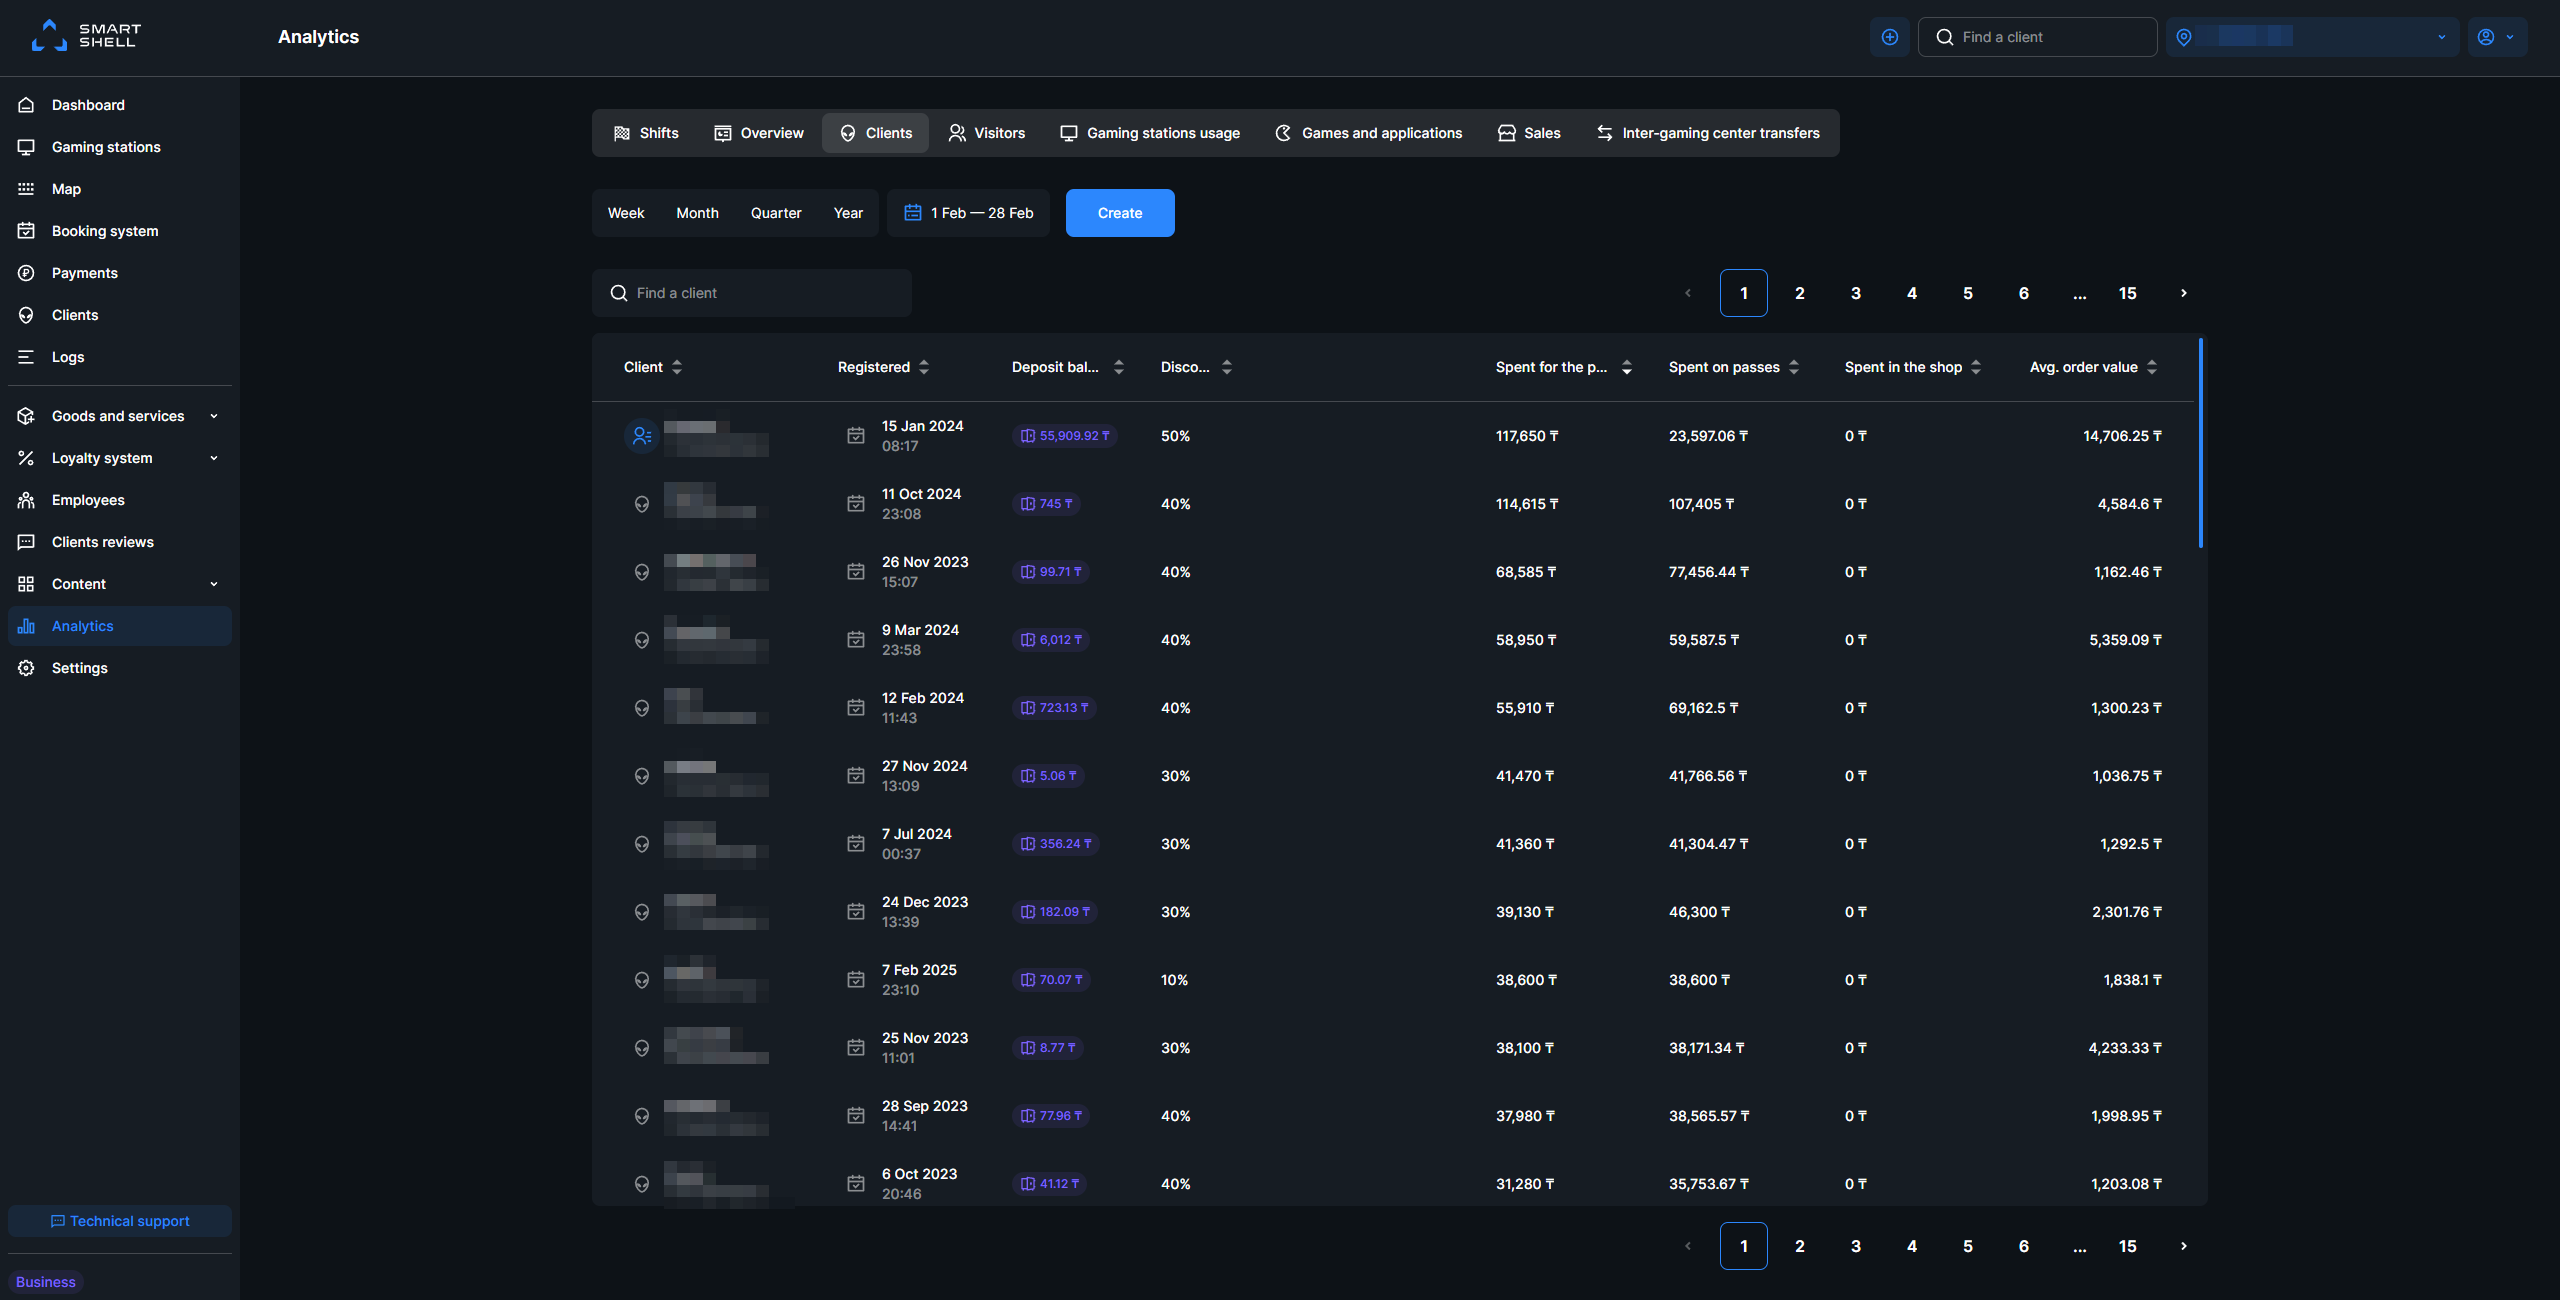
Task: Open the user profile icon top right
Action: tap(2487, 36)
